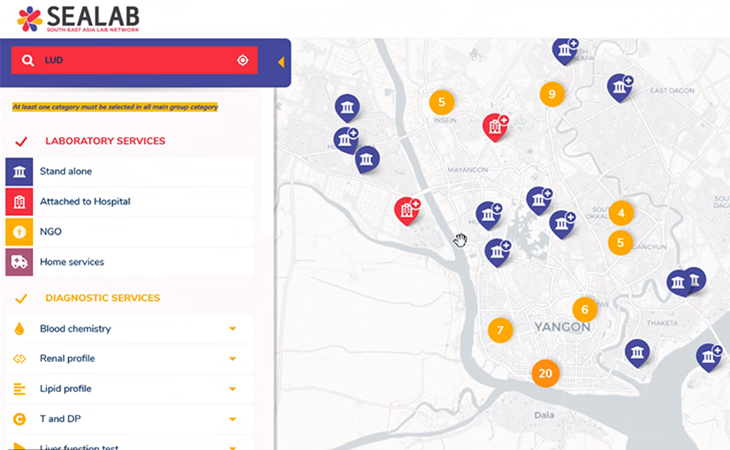Select the NGO label

(x=50, y=232)
